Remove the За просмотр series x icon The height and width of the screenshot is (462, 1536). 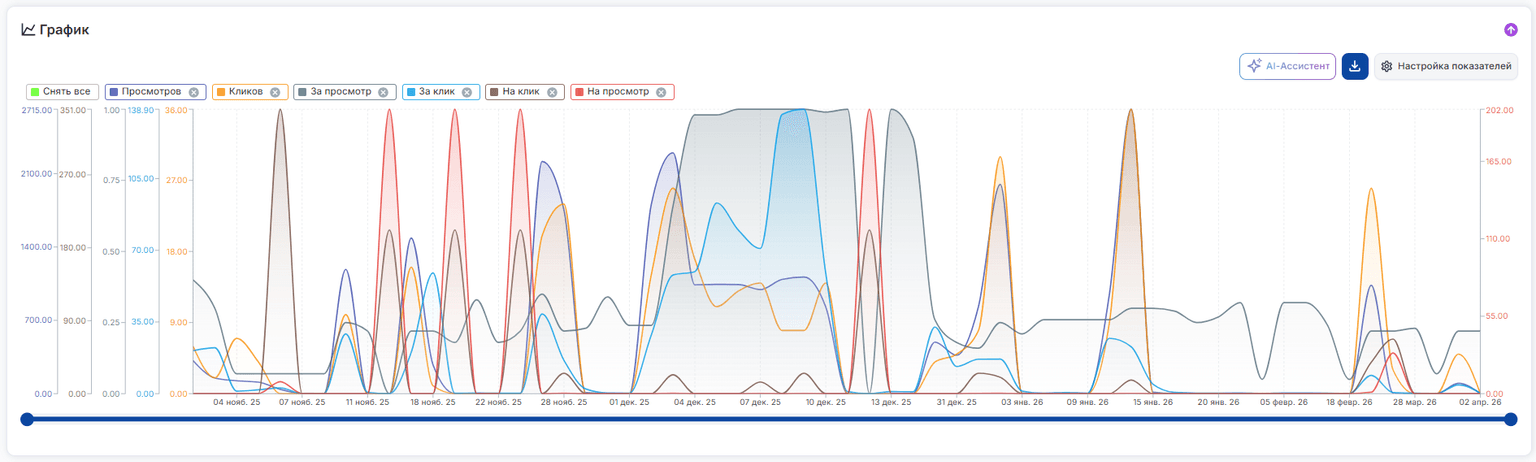tap(384, 92)
